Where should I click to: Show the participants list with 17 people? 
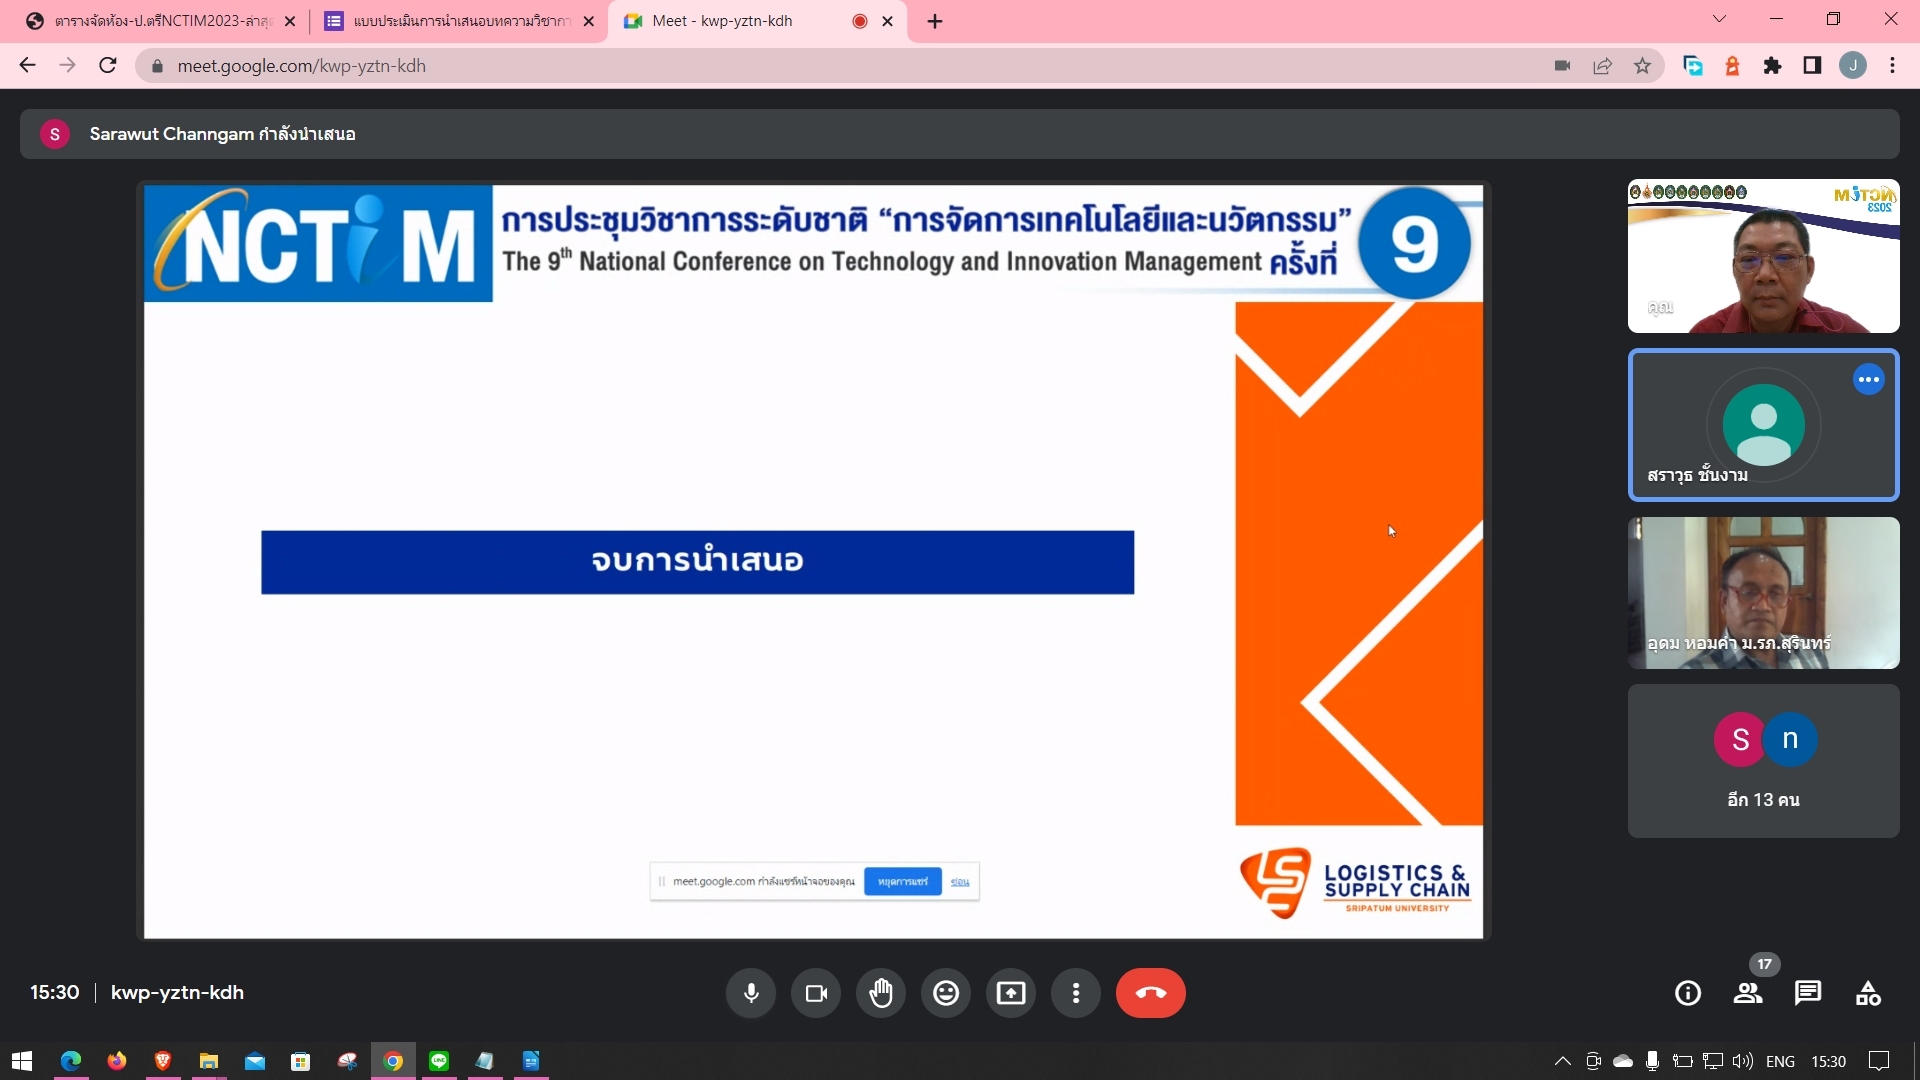1748,993
